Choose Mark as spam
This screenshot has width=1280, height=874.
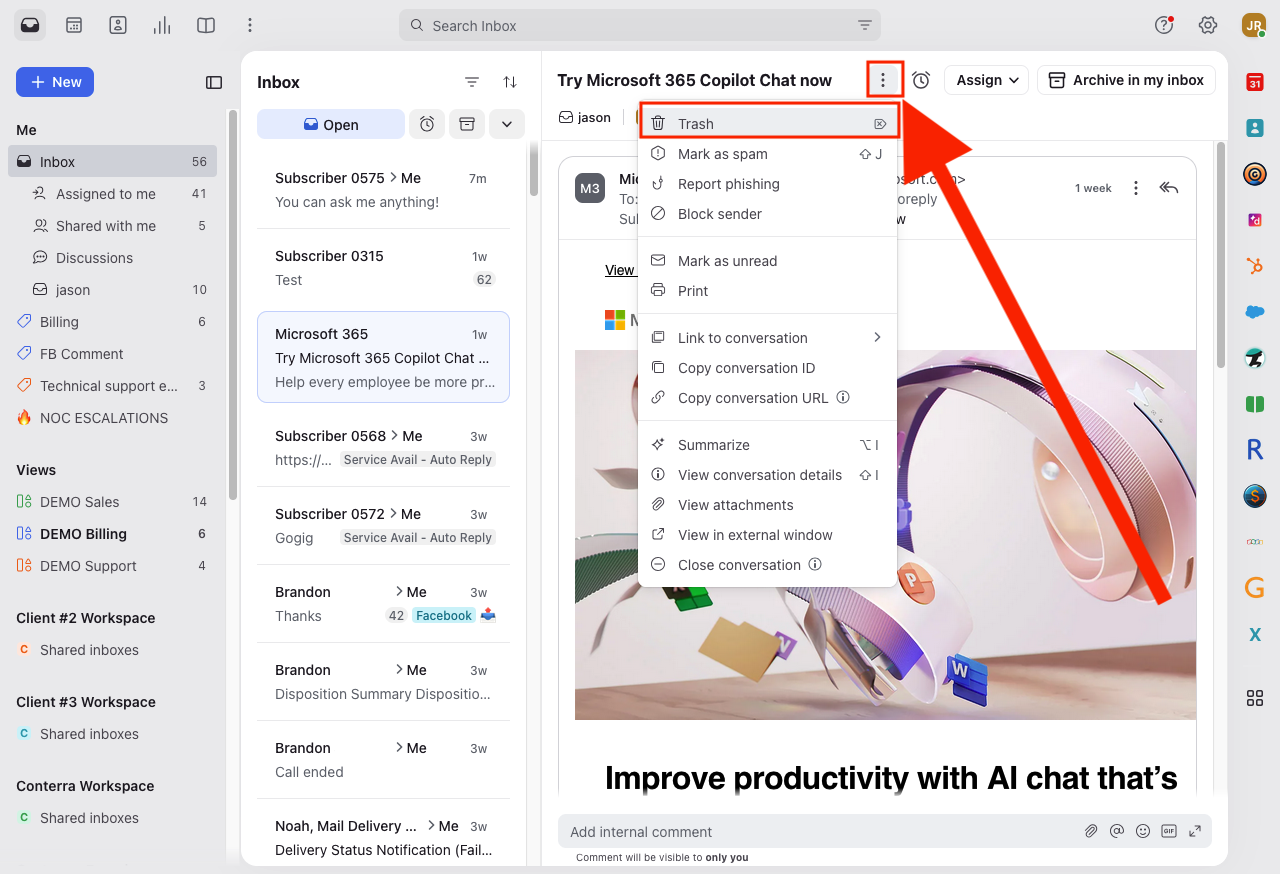pos(768,154)
